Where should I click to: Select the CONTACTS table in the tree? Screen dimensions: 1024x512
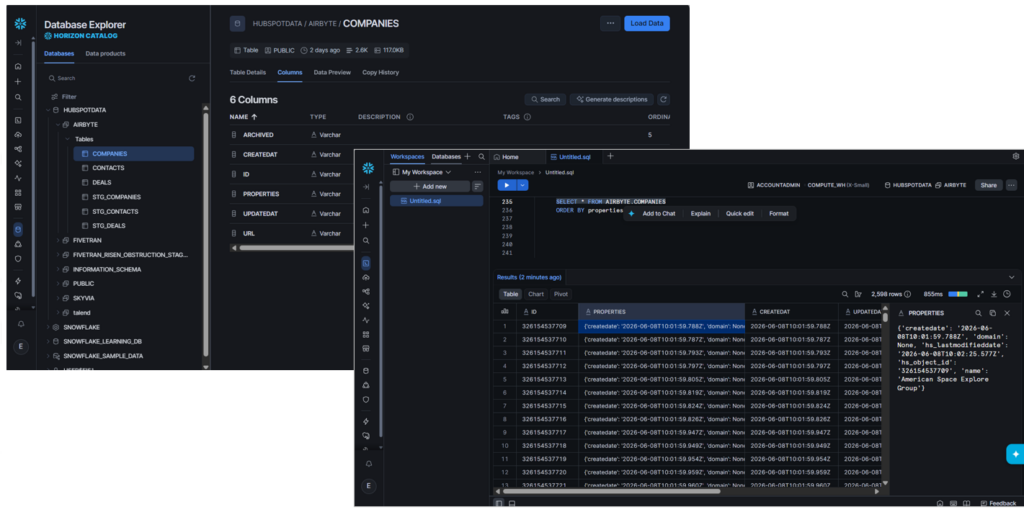pyautogui.click(x=108, y=168)
